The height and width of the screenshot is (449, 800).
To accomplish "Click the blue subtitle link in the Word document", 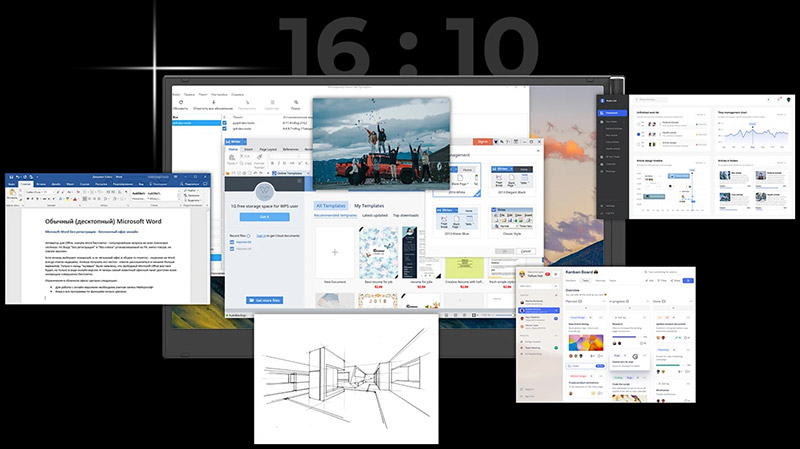I will (x=91, y=232).
